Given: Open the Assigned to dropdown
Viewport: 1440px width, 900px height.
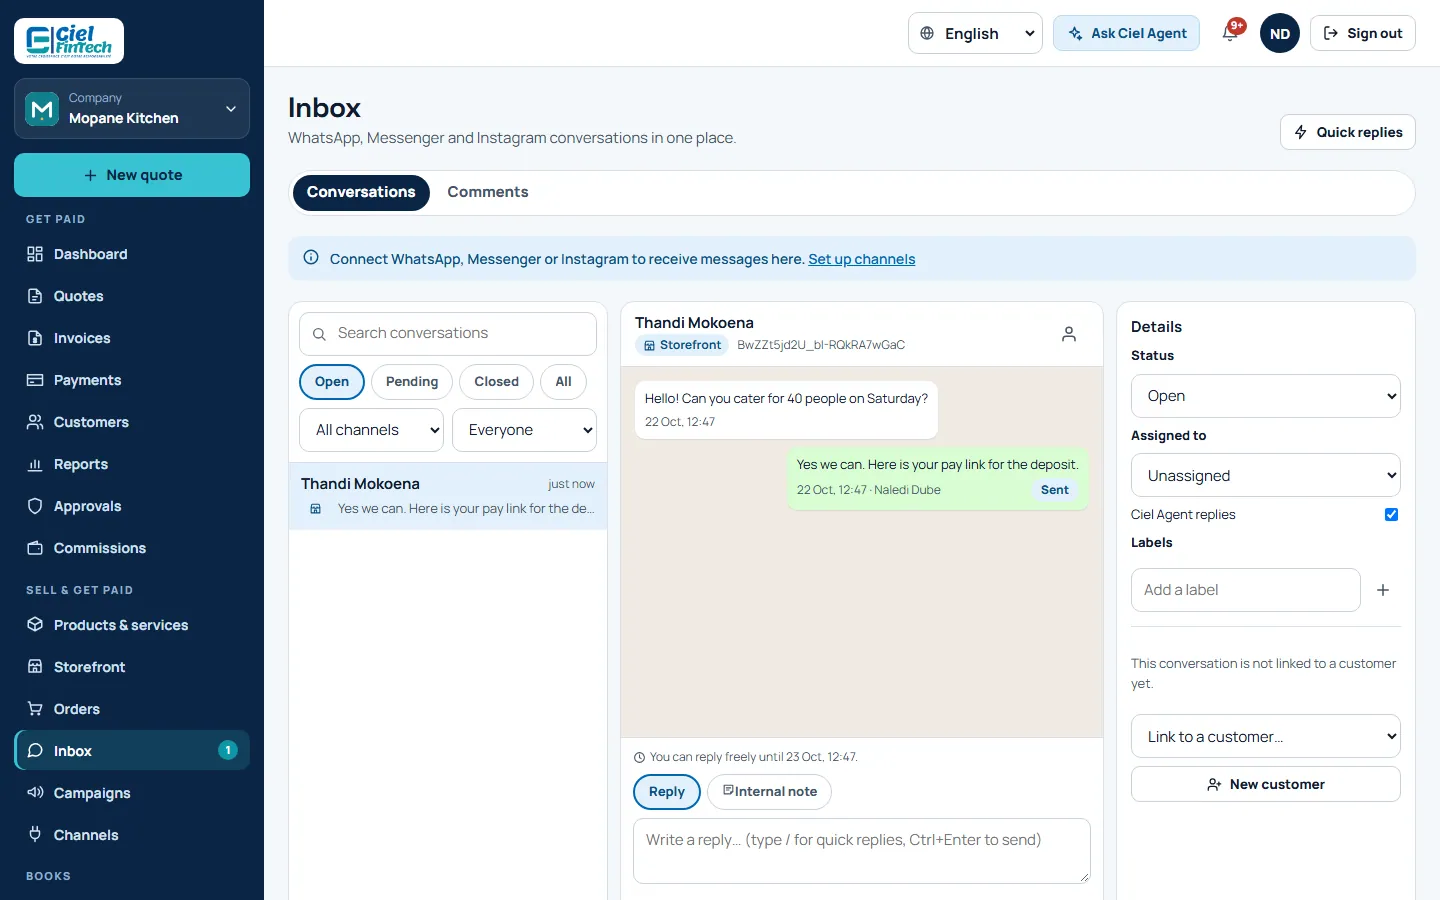Looking at the screenshot, I should pos(1266,476).
